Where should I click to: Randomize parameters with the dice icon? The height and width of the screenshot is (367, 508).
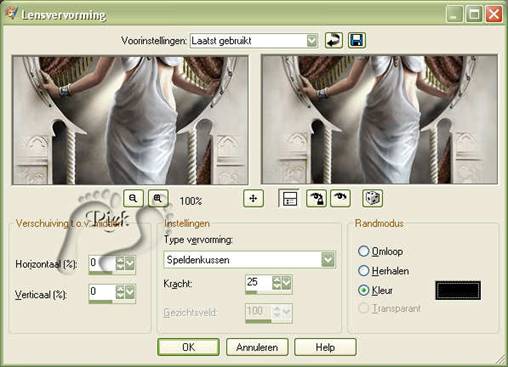click(x=372, y=199)
